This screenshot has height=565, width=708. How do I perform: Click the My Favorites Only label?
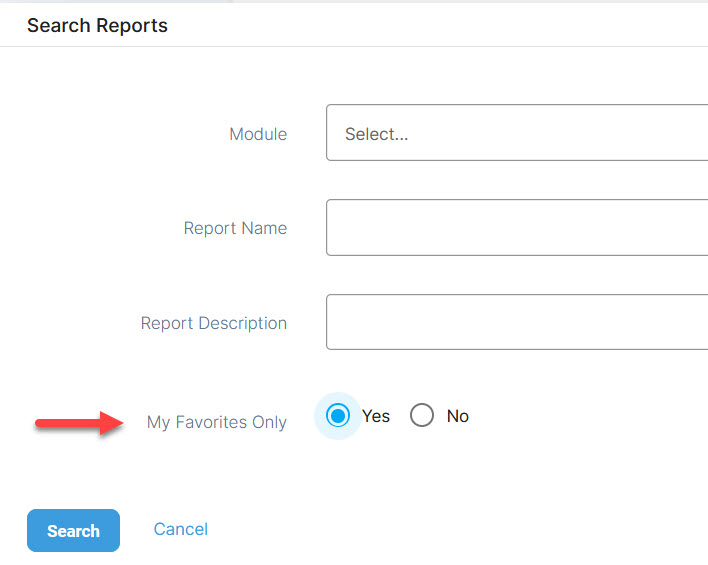coord(217,422)
